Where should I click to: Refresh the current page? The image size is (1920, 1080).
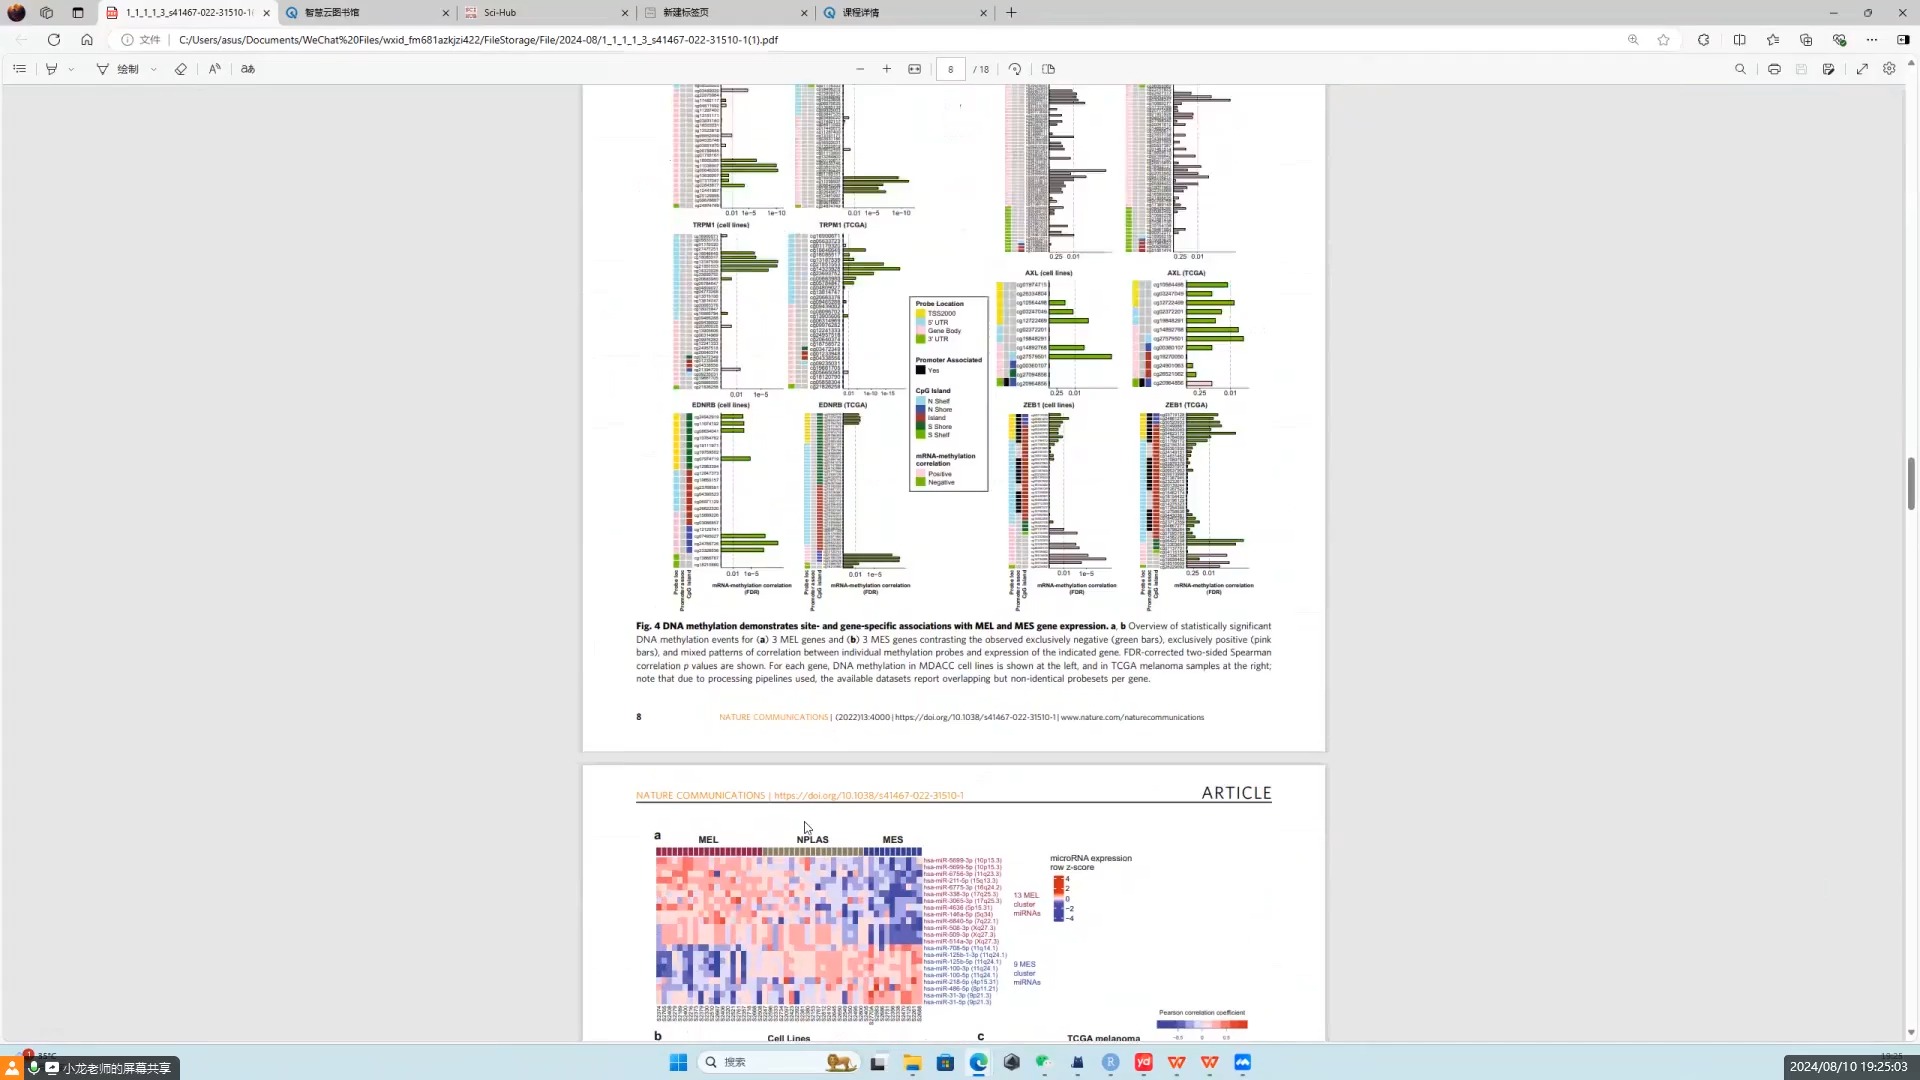(54, 40)
